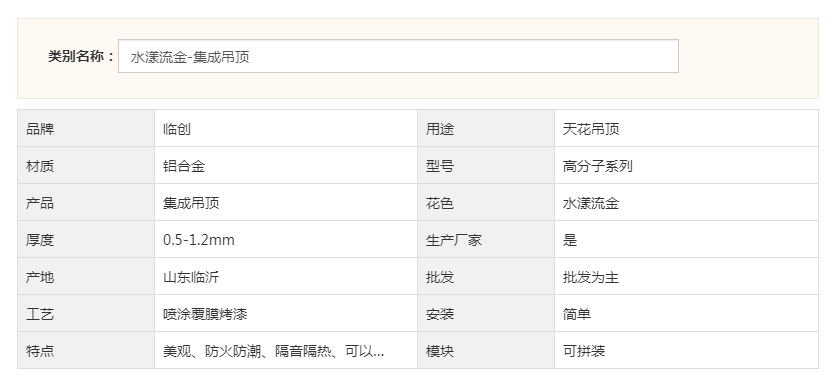Click the 用途 value 天花吊顶

[x=591, y=129]
